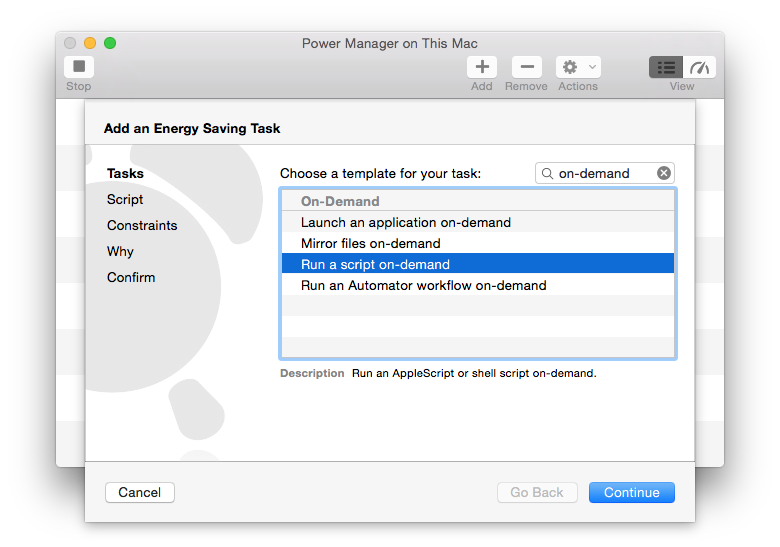Image resolution: width=780 pixels, height=547 pixels.
Task: Click the yellow minimize window button
Action: tap(90, 43)
